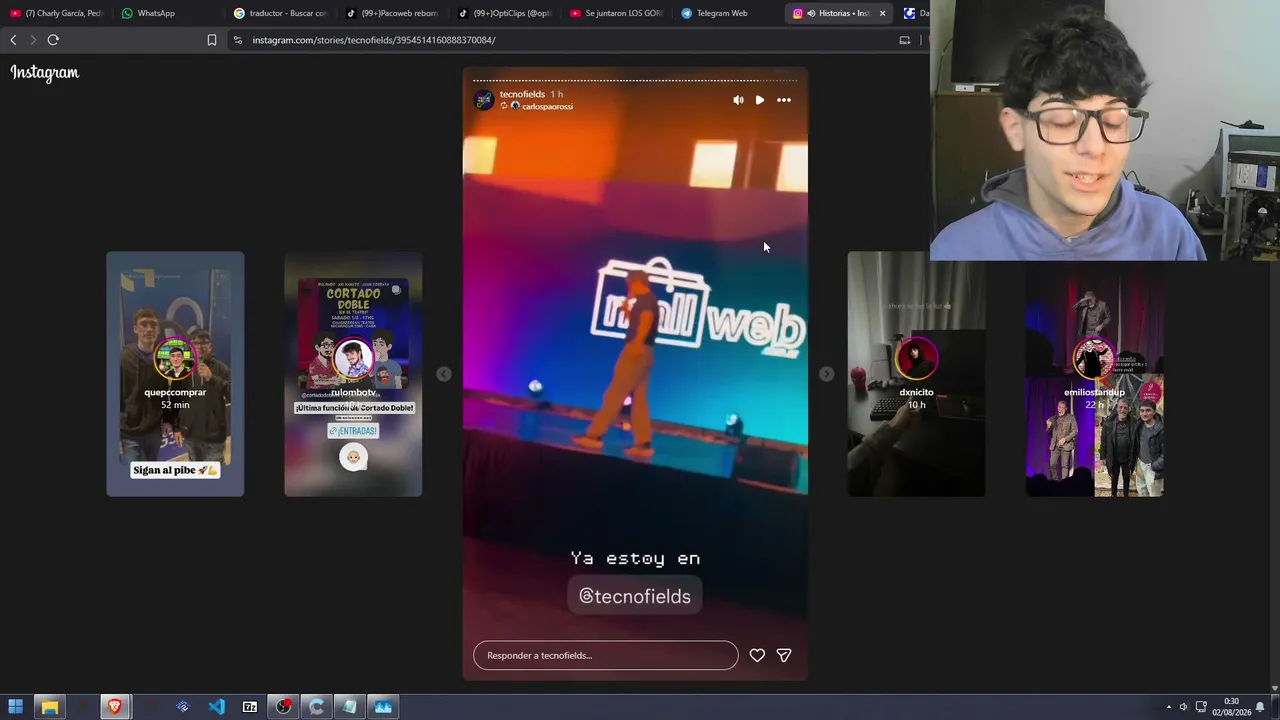Viewport: 1280px width, 720px height.
Task: Open 7-Zip from the taskbar
Action: click(250, 707)
